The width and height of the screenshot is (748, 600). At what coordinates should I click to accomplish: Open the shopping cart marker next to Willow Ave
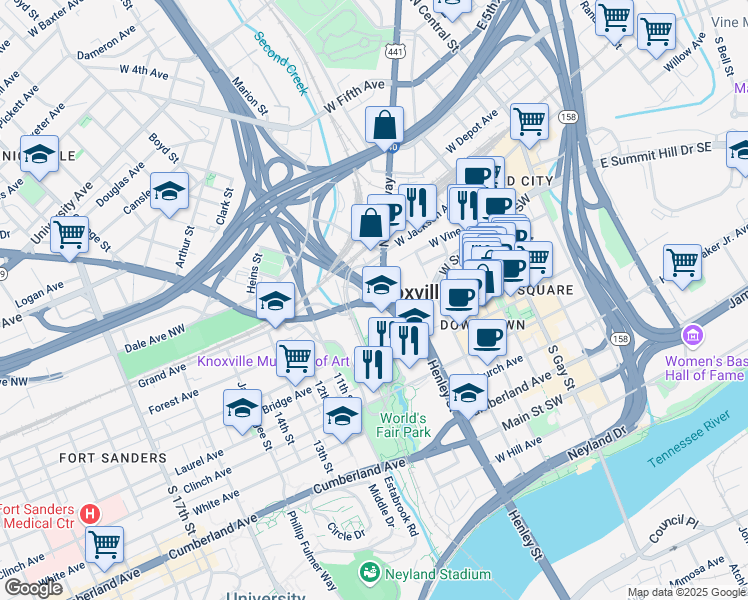click(x=656, y=34)
